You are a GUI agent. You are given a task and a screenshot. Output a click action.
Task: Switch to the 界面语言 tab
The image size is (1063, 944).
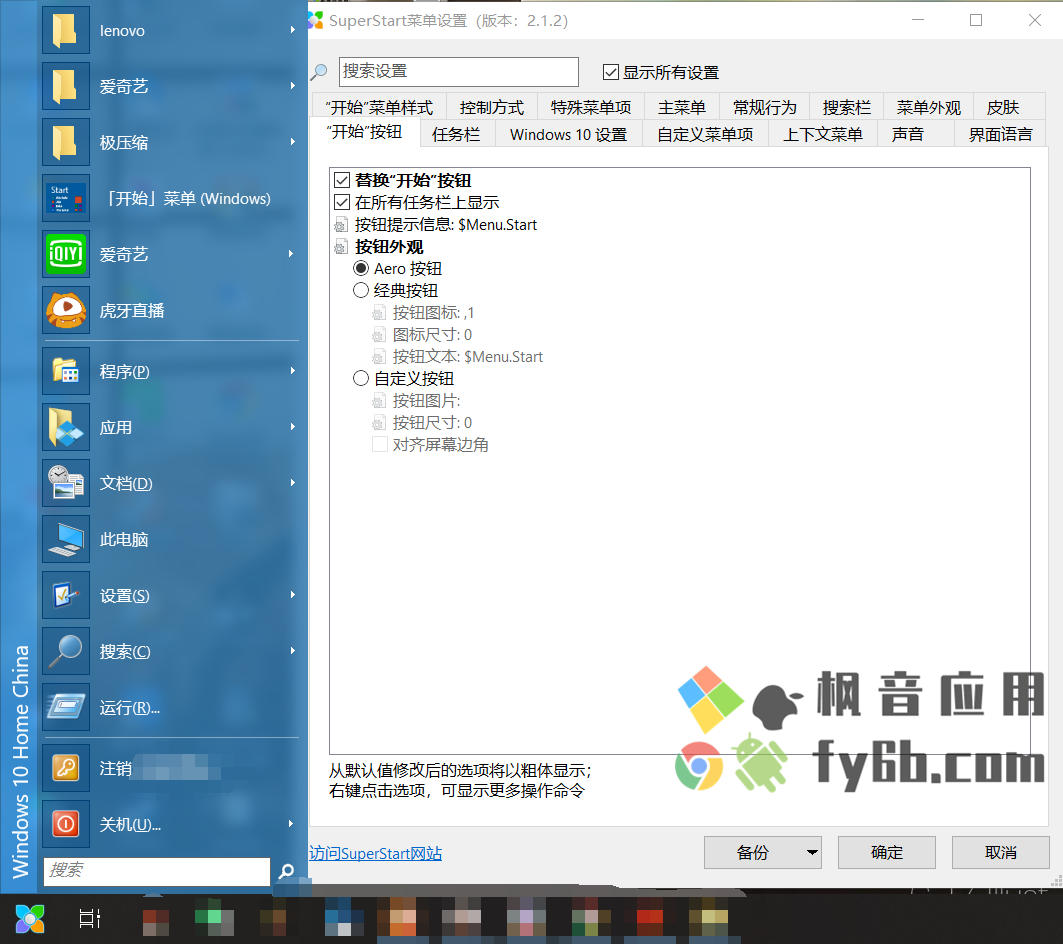point(1000,134)
